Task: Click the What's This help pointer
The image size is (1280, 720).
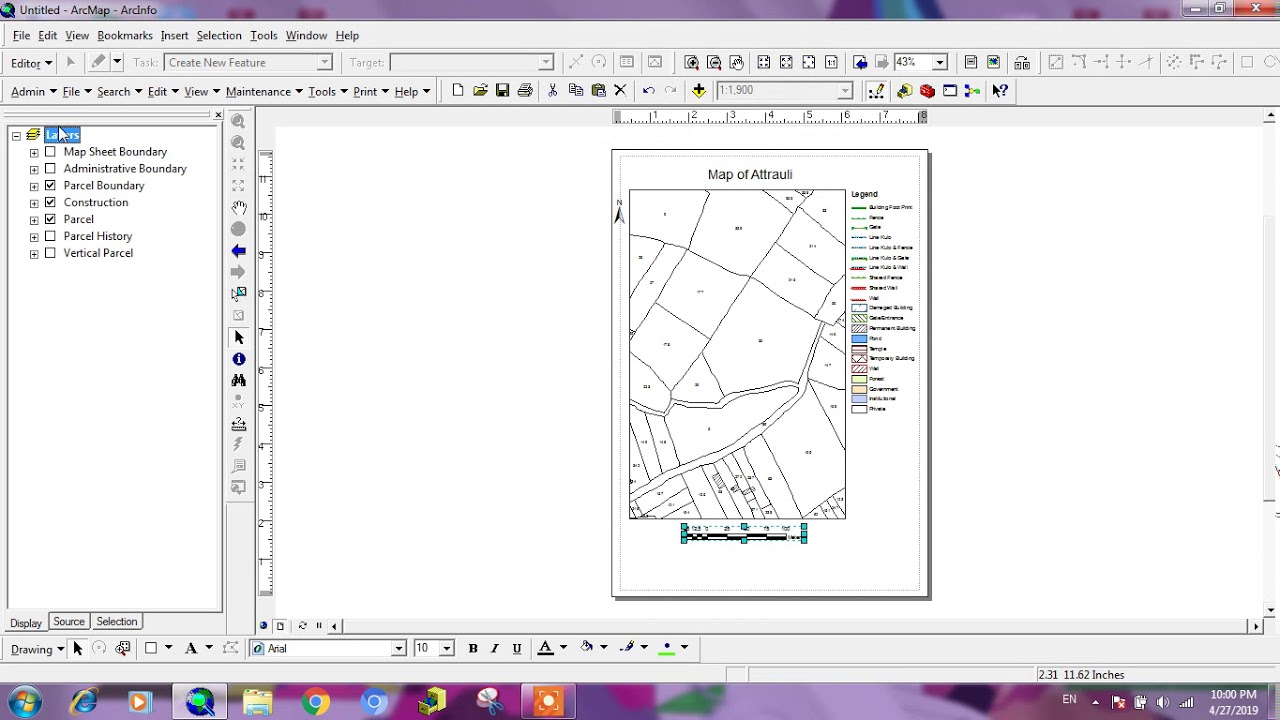Action: coord(999,91)
